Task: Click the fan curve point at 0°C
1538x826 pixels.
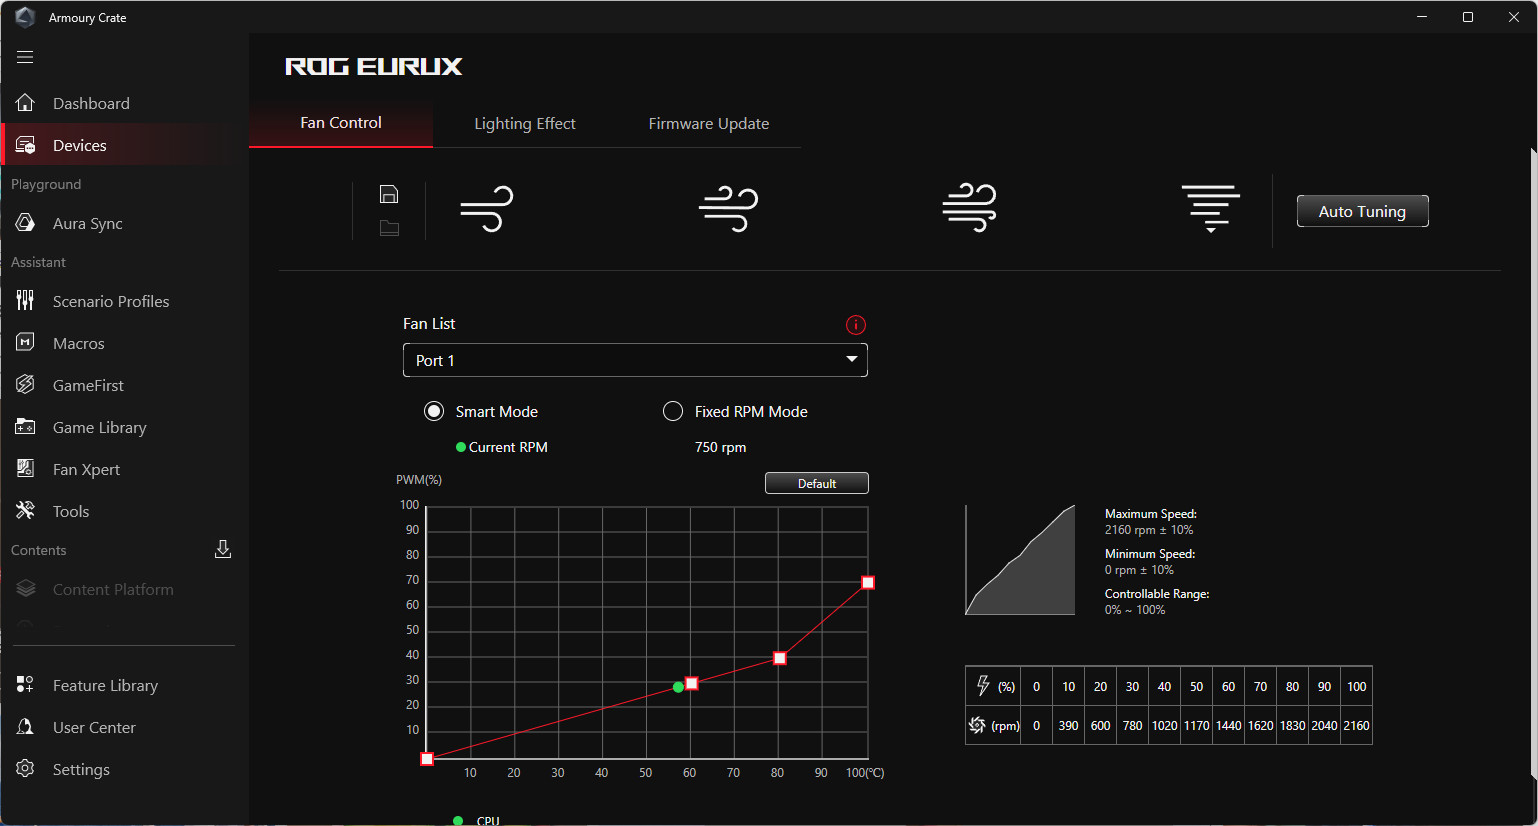Action: point(427,759)
